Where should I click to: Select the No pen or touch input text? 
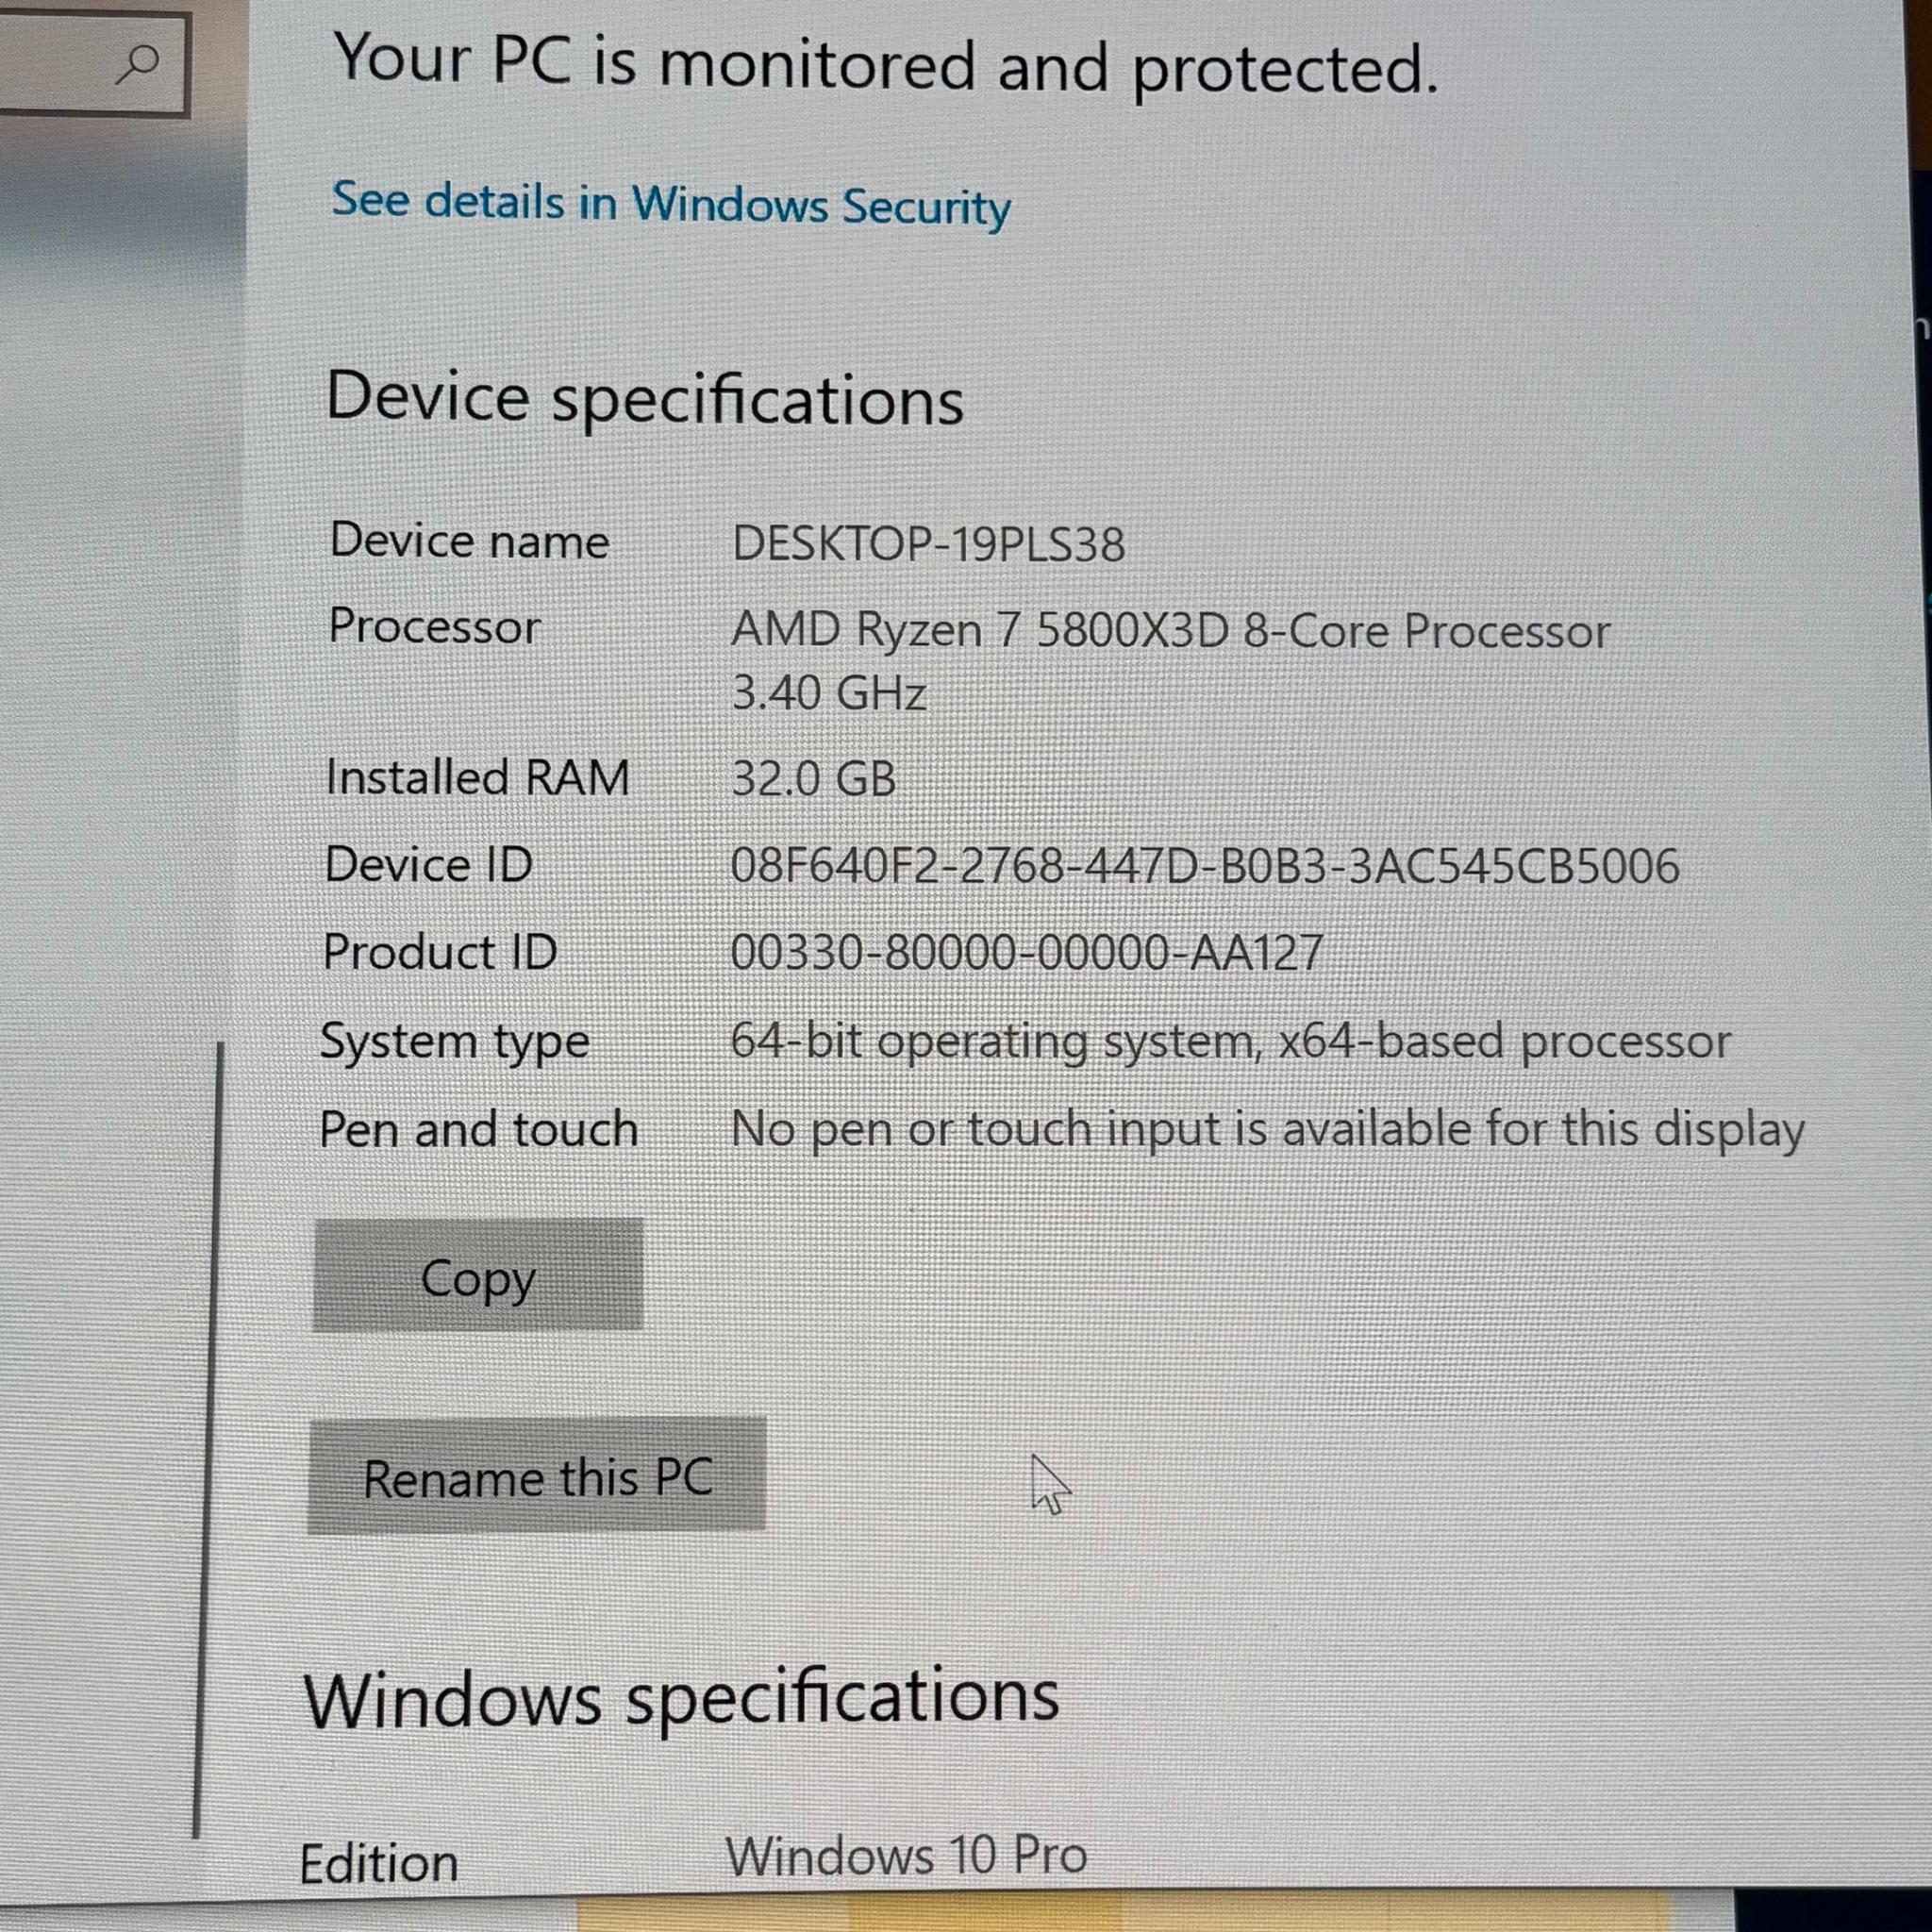point(1268,1131)
